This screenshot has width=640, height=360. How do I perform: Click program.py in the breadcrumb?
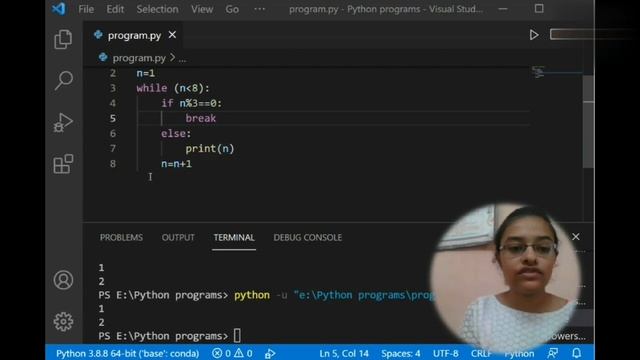139,58
